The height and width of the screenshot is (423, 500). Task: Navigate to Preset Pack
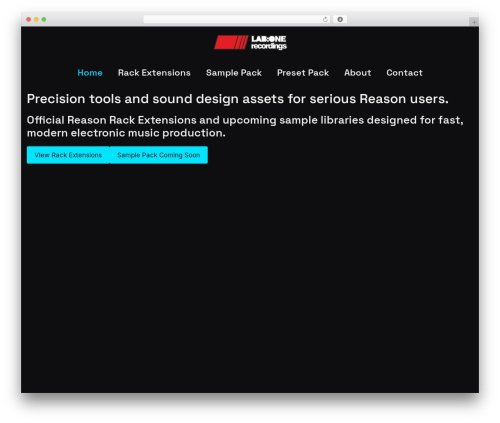303,73
